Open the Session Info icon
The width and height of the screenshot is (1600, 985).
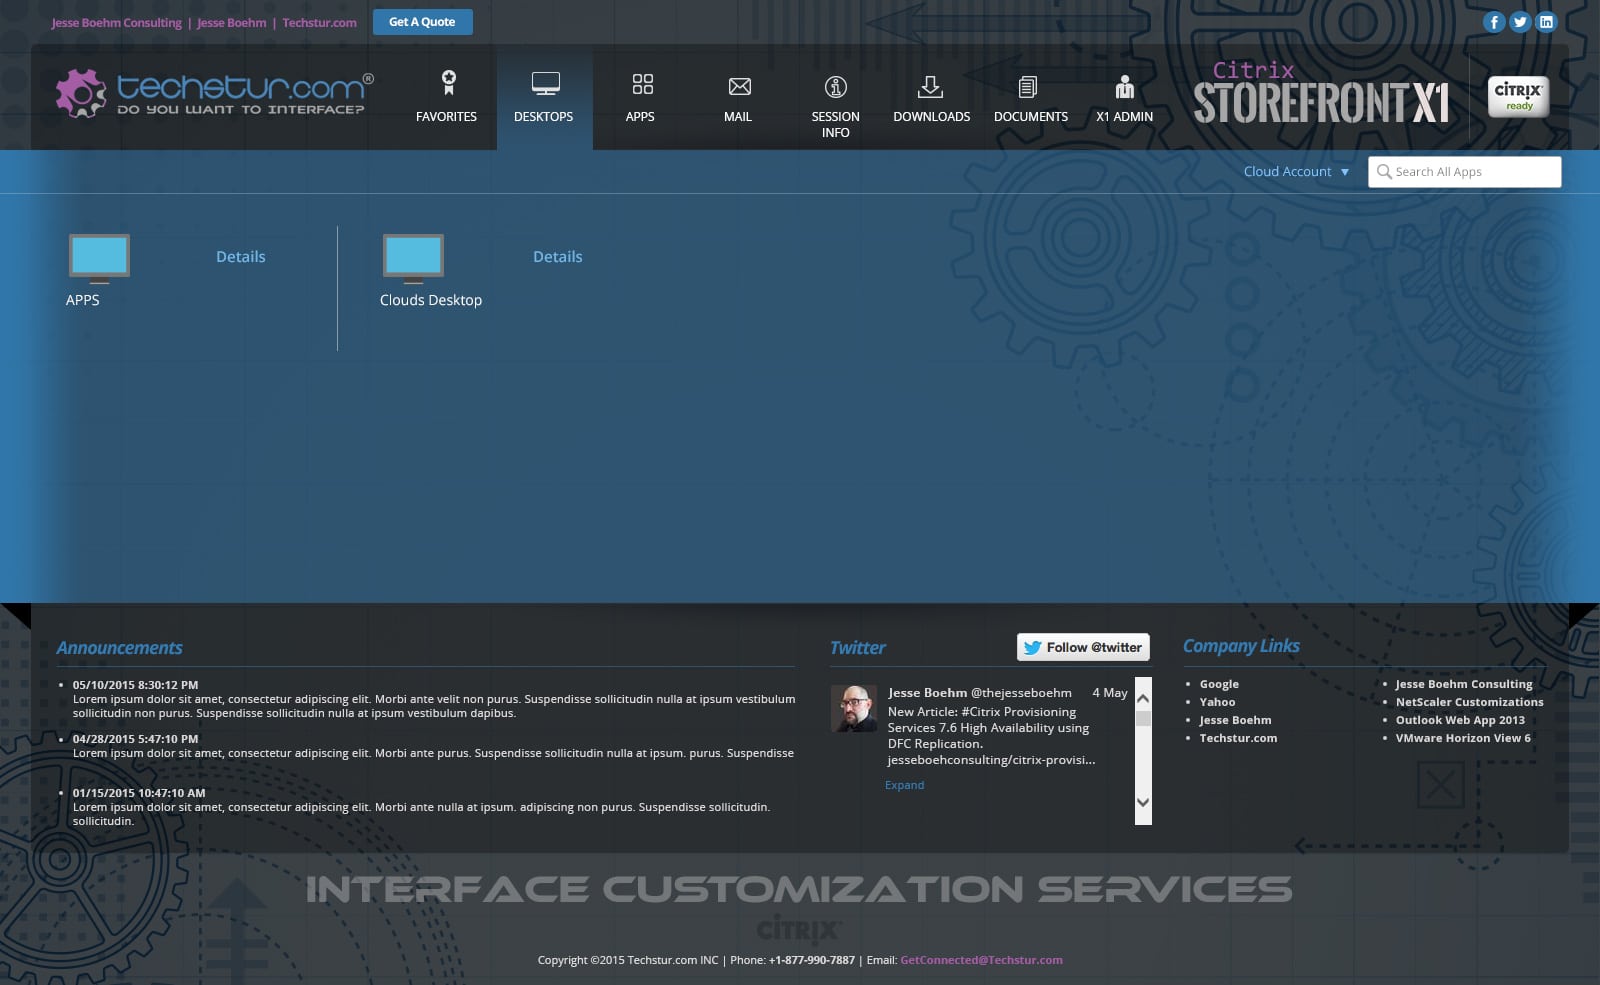[x=836, y=87]
